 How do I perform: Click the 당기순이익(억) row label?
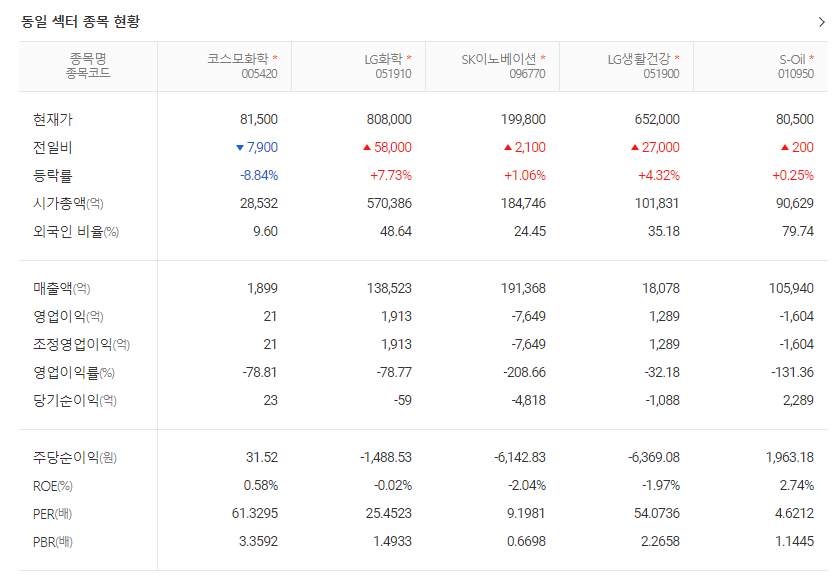click(74, 400)
